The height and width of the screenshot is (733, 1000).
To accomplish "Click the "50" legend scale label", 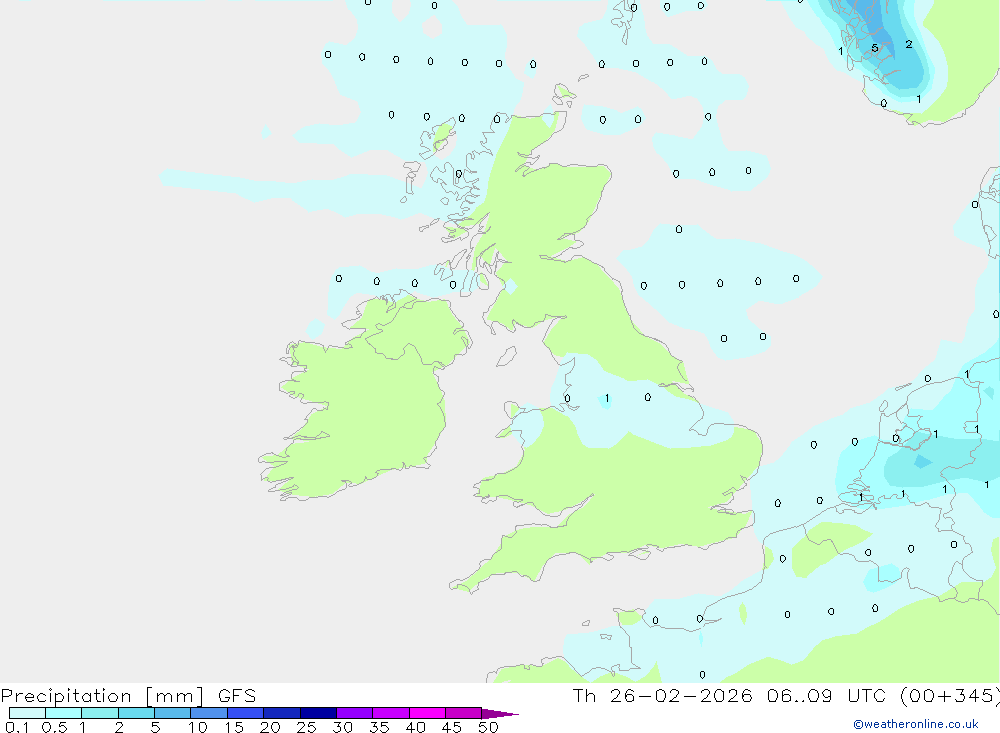I will click(x=488, y=727).
